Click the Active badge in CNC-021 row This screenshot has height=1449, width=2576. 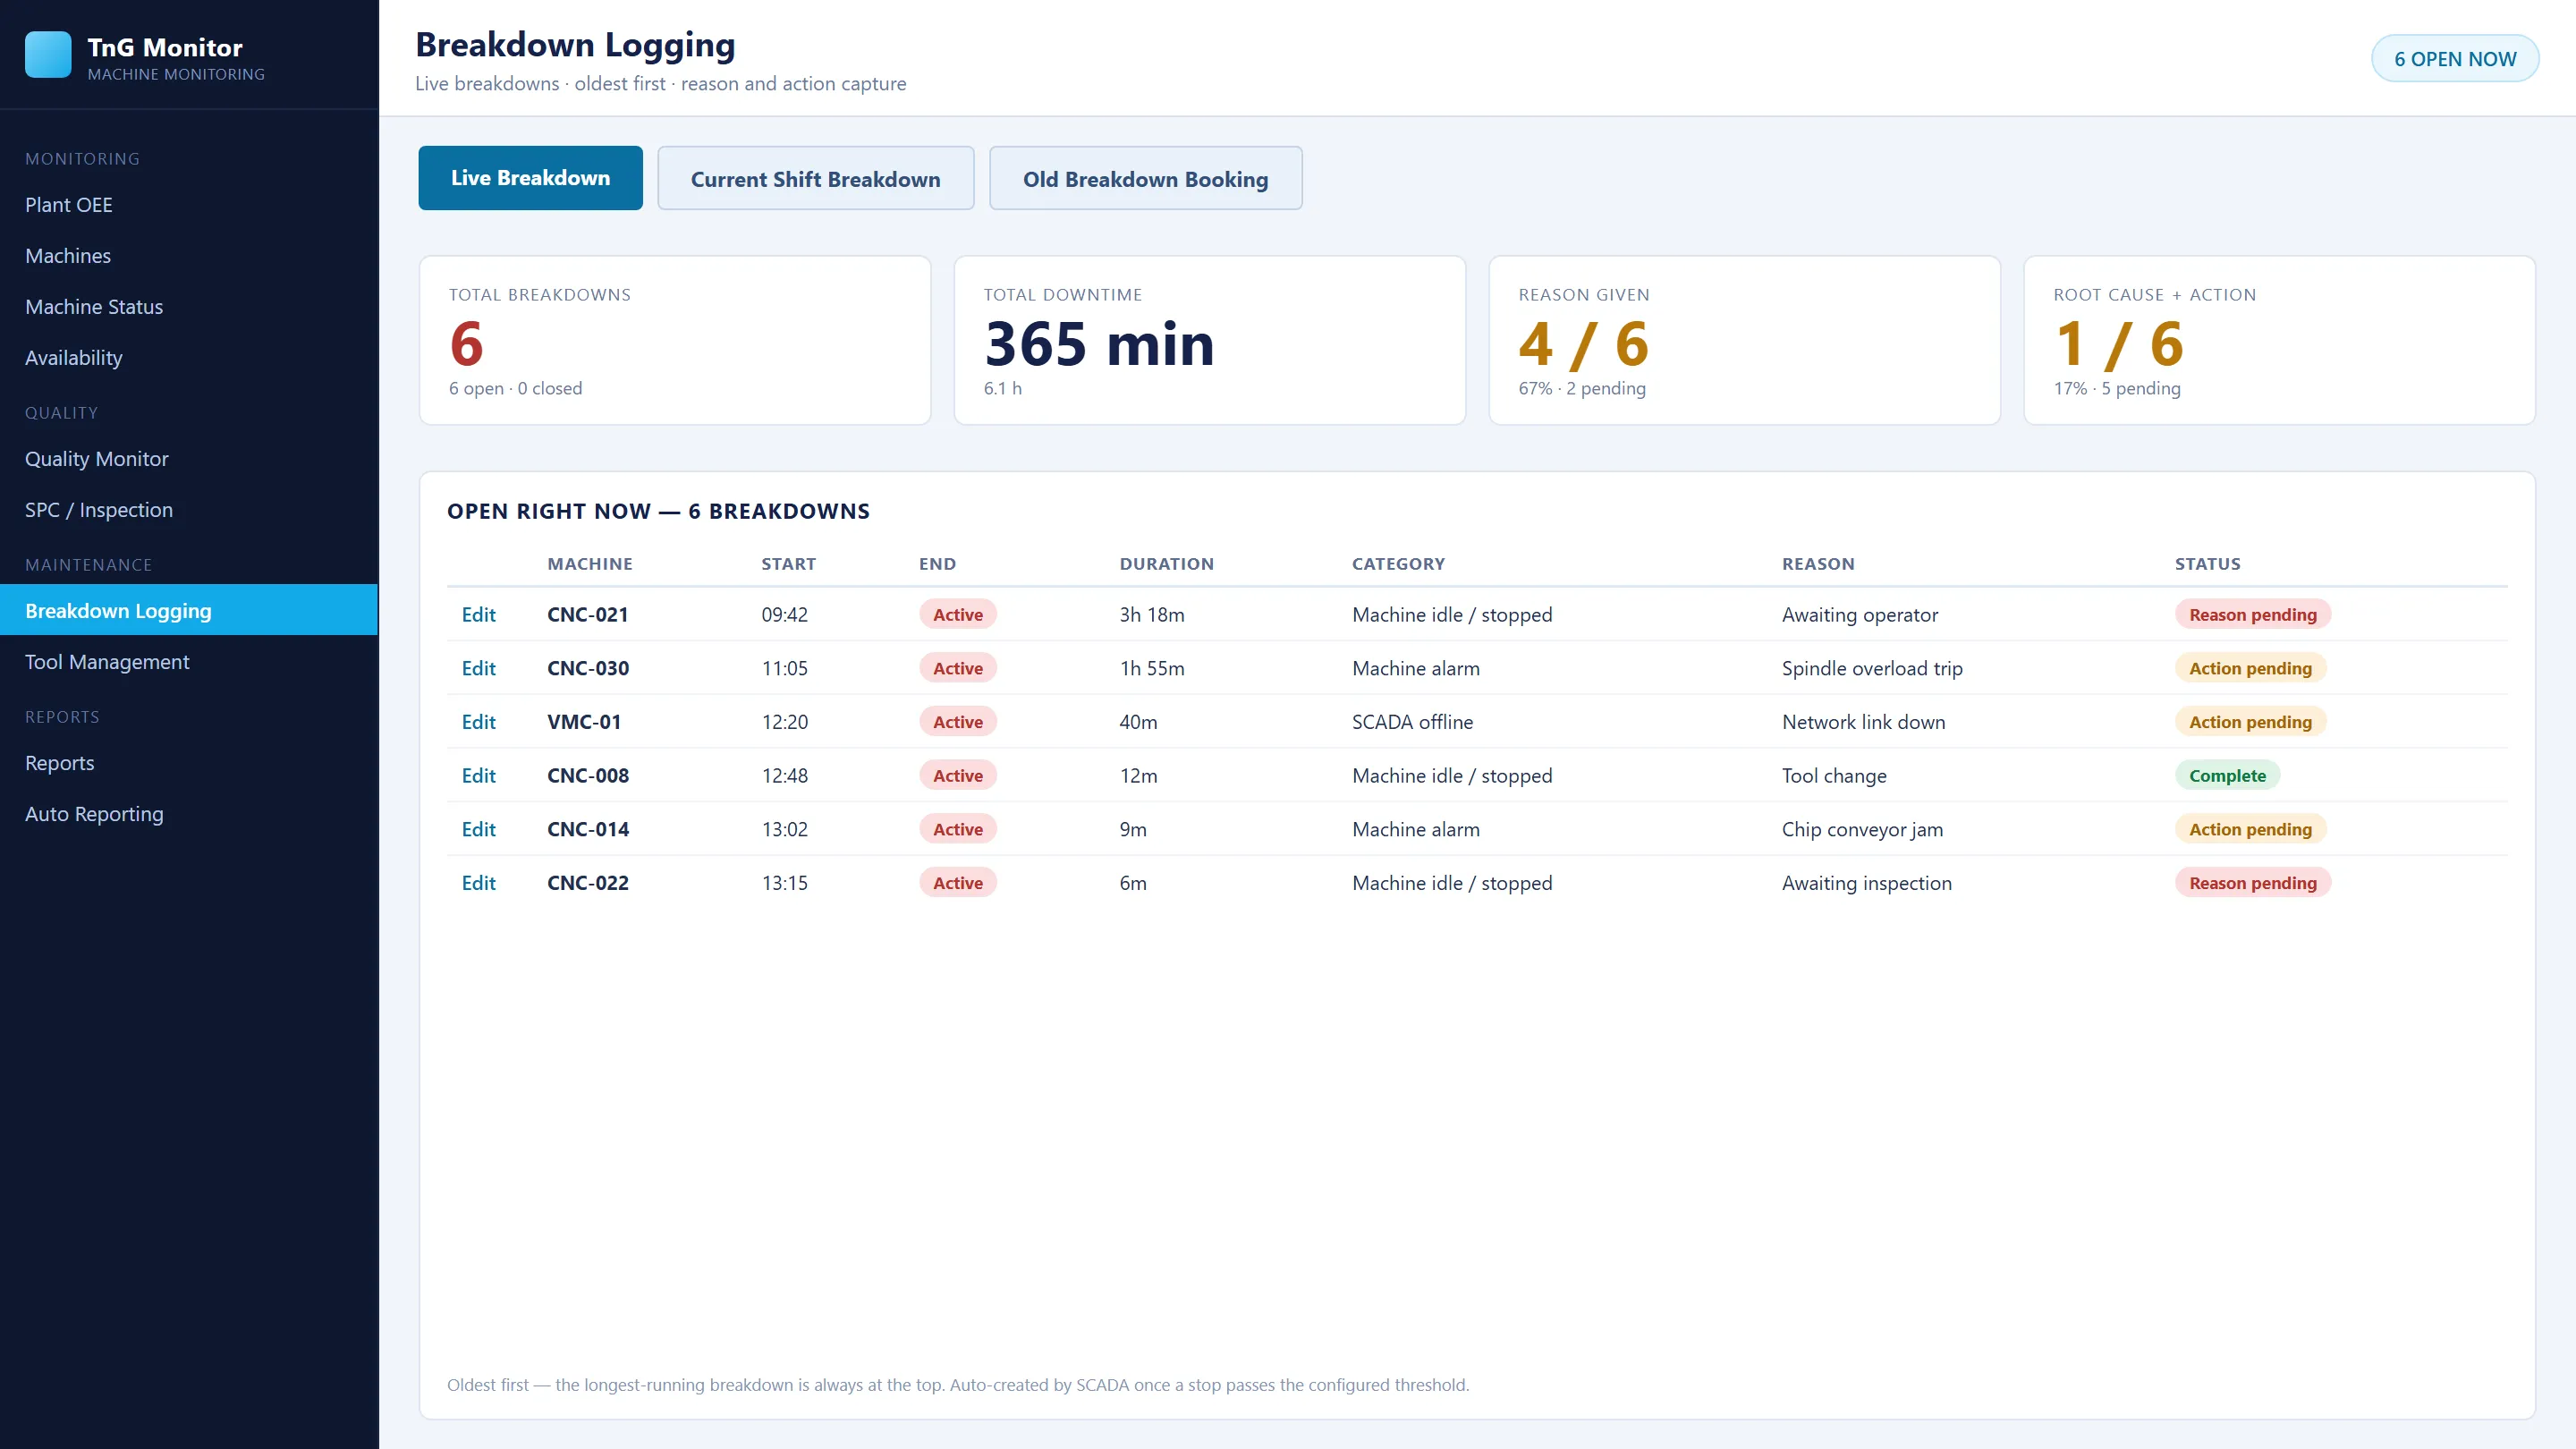point(958,615)
